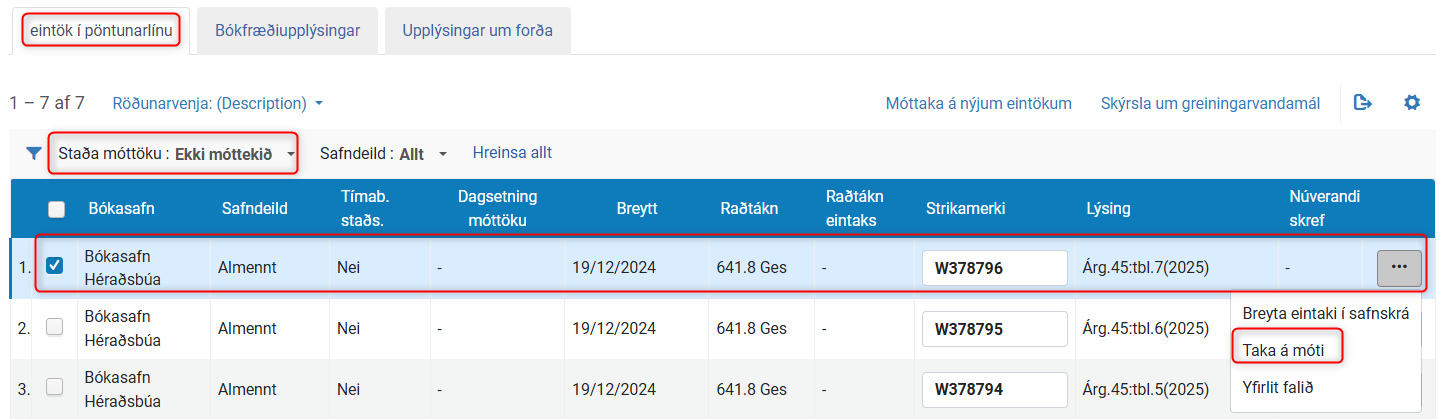Viewport: 1445px width, 419px height.
Task: Uncheck the checkbox in row 1
Action: (56, 266)
